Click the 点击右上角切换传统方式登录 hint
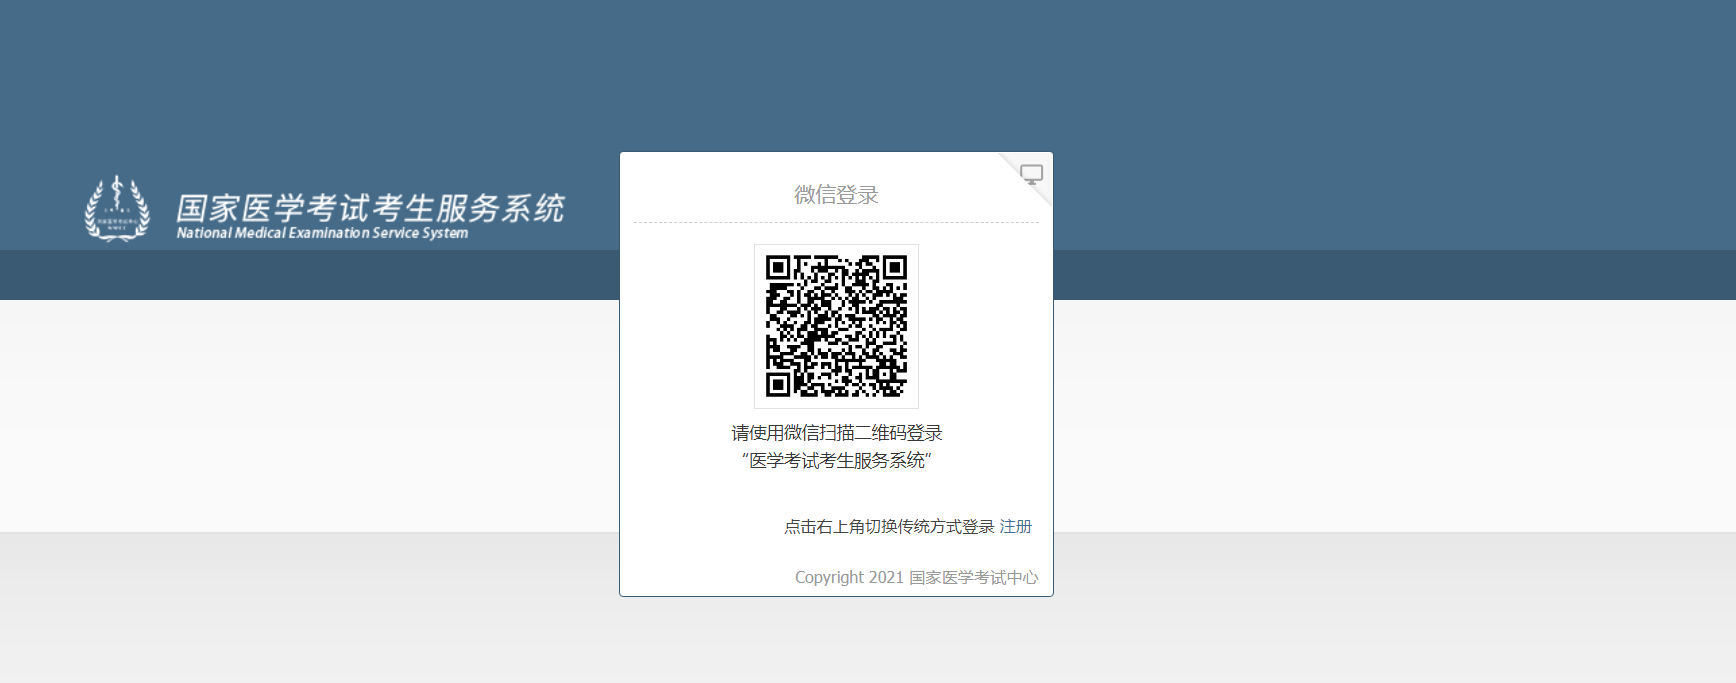Screen dimensions: 1736x683 tap(889, 526)
